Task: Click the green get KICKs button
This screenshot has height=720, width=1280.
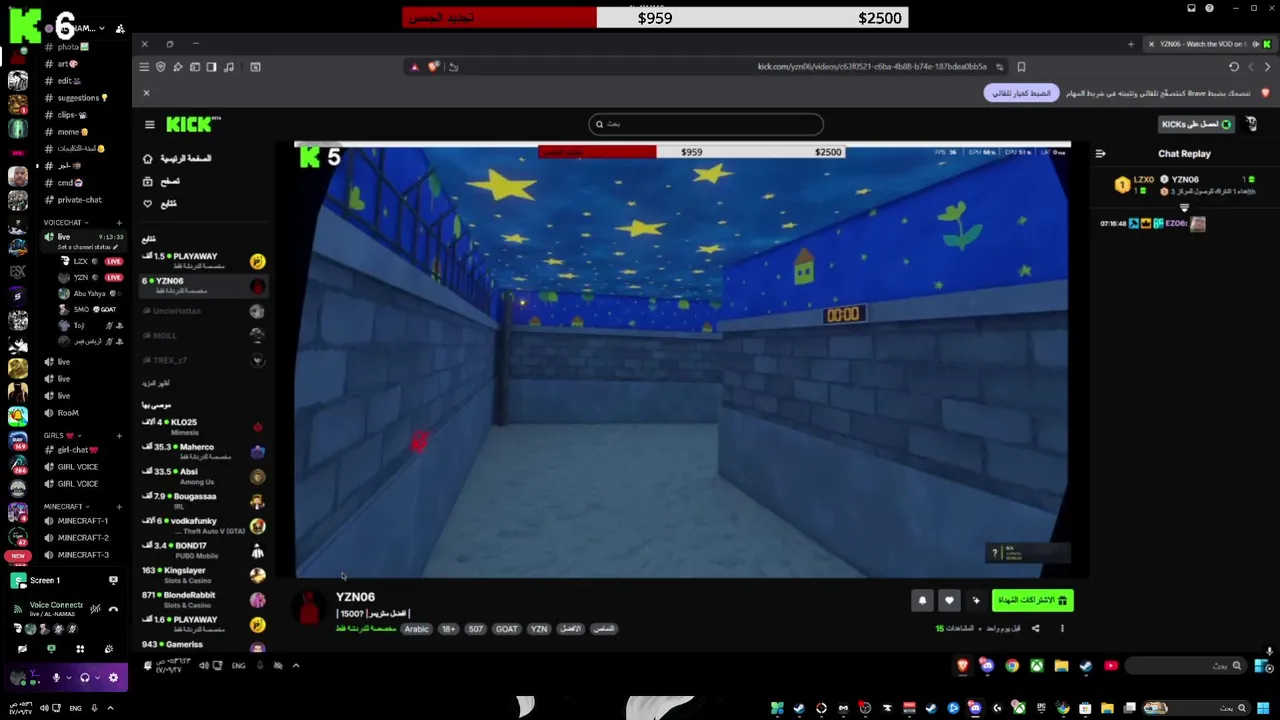Action: tap(1196, 124)
